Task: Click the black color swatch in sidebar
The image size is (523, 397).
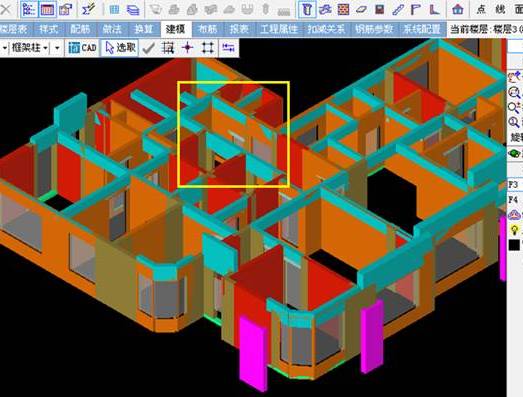Action: click(x=514, y=245)
